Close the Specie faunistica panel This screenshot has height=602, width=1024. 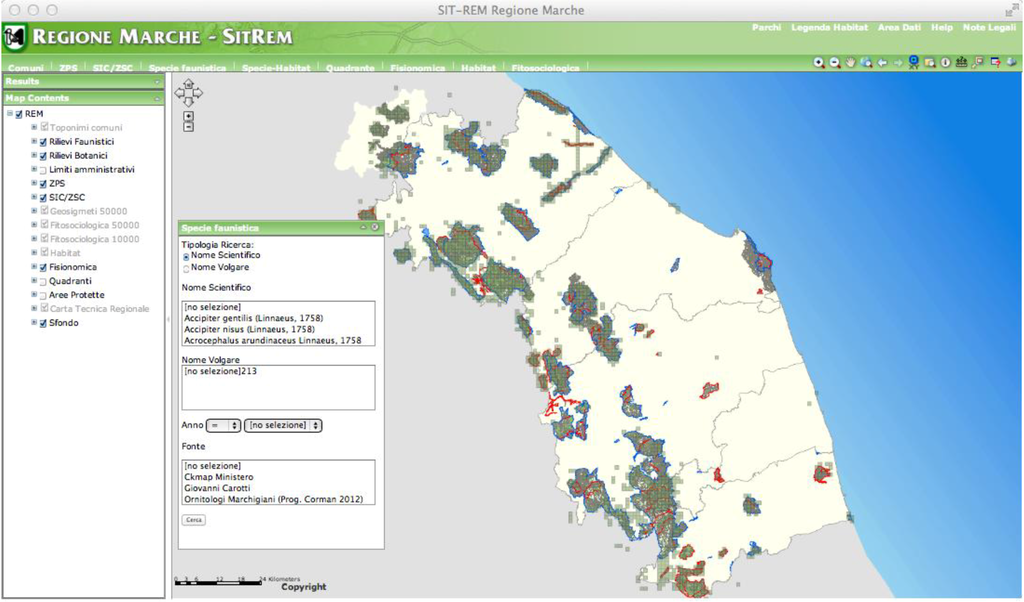pyautogui.click(x=376, y=228)
